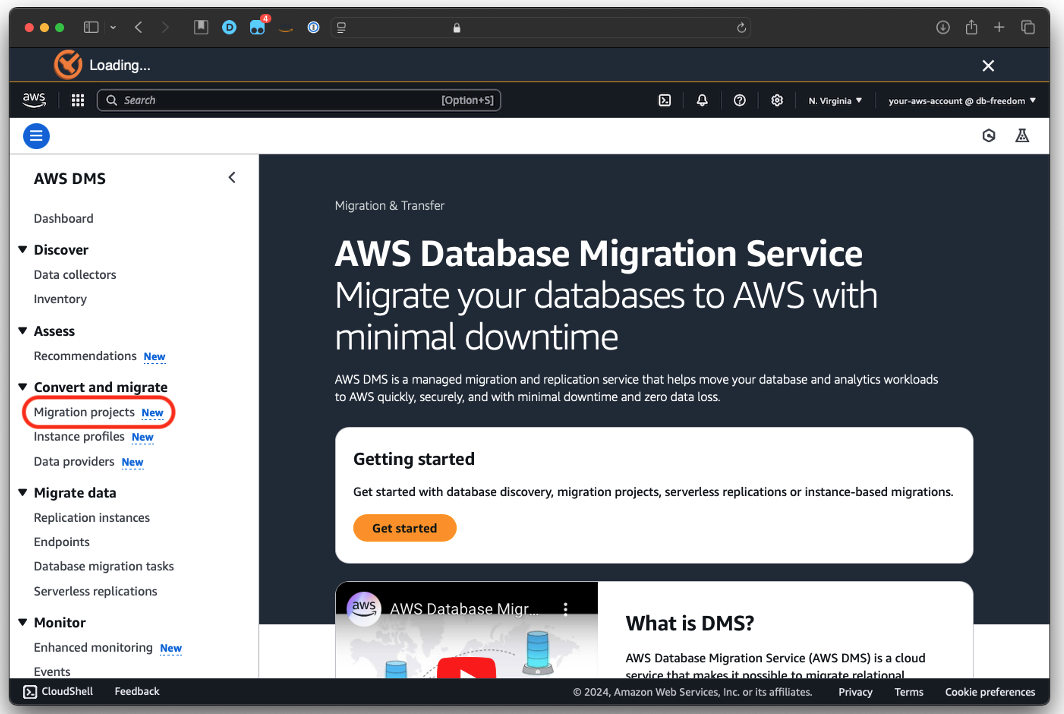1064x714 pixels.
Task: Open a new Safari tab
Action: pyautogui.click(x=999, y=27)
